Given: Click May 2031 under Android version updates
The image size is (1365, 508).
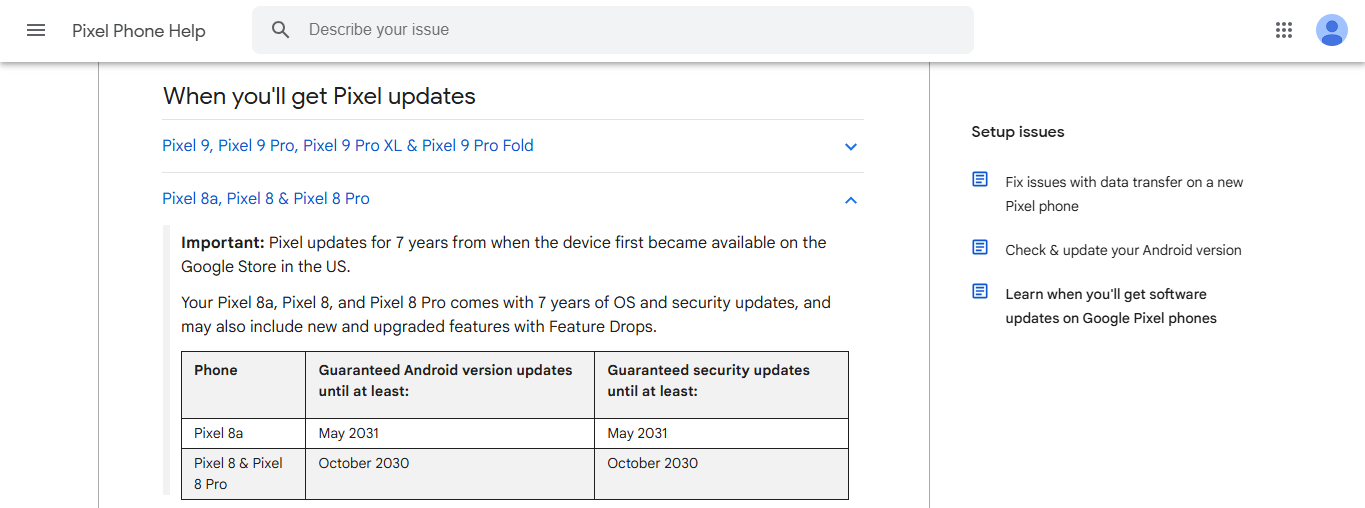Looking at the screenshot, I should (x=450, y=434).
